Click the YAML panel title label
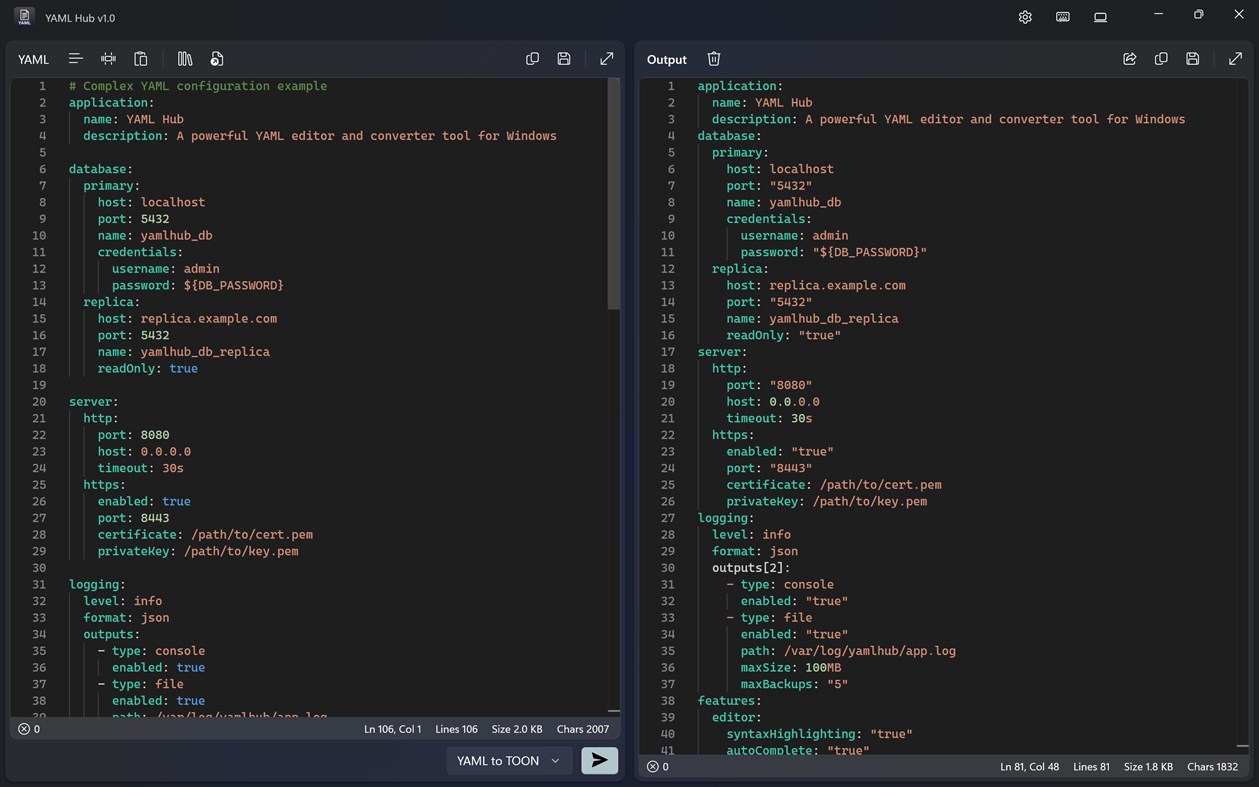The height and width of the screenshot is (787, 1259). point(33,59)
